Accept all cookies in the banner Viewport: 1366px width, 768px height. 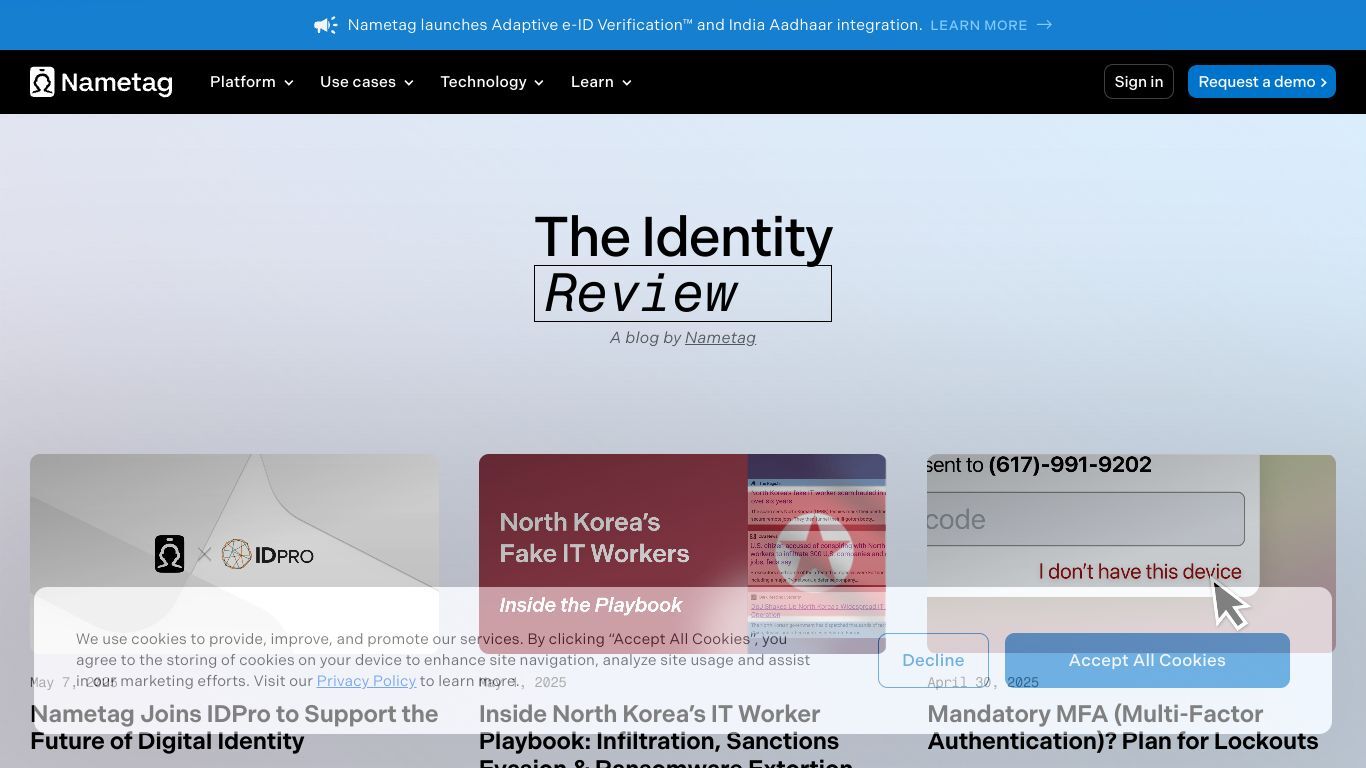[x=1146, y=660]
